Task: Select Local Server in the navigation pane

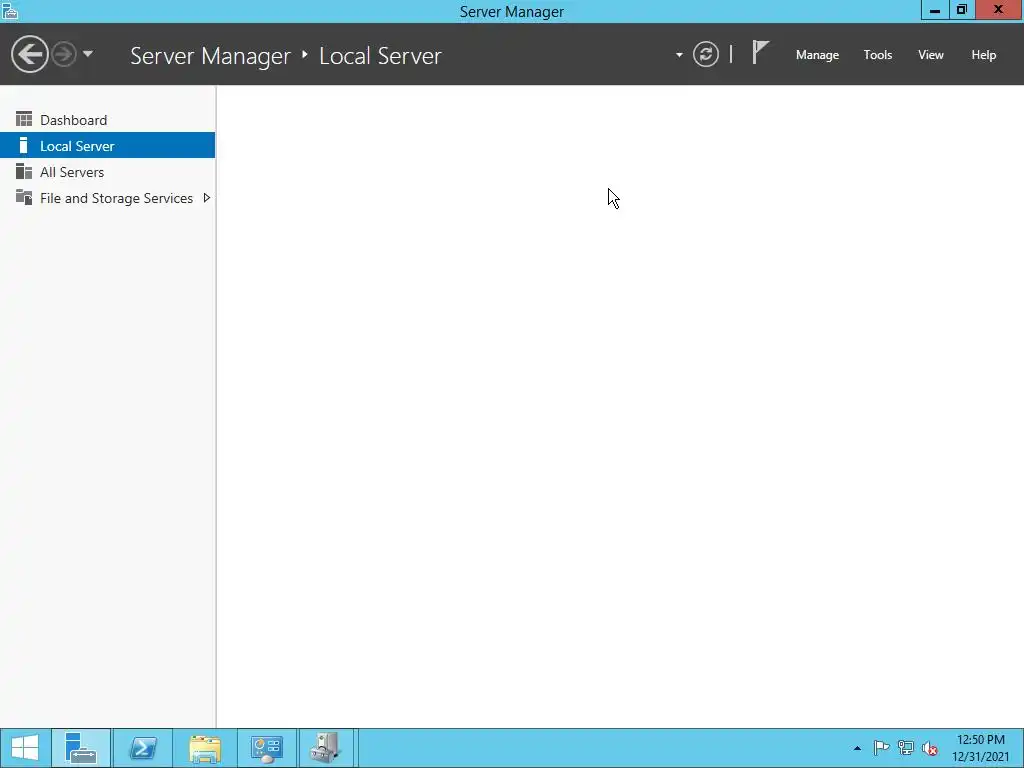Action: click(x=107, y=146)
